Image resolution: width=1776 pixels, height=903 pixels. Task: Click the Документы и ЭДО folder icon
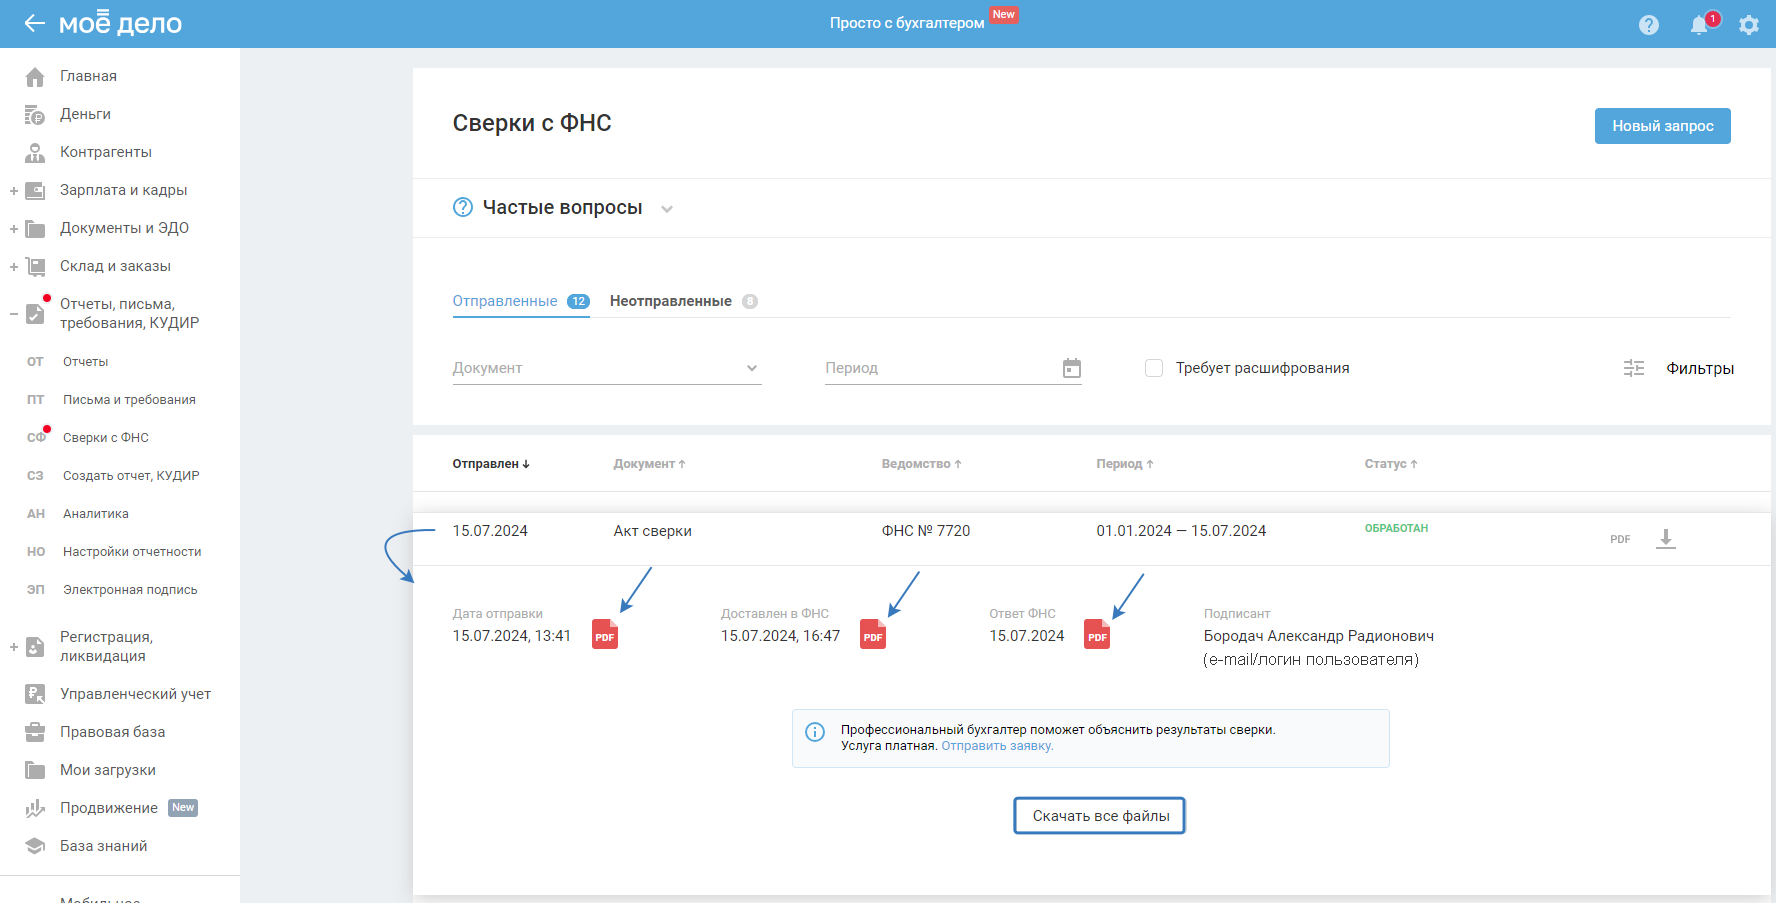[35, 229]
